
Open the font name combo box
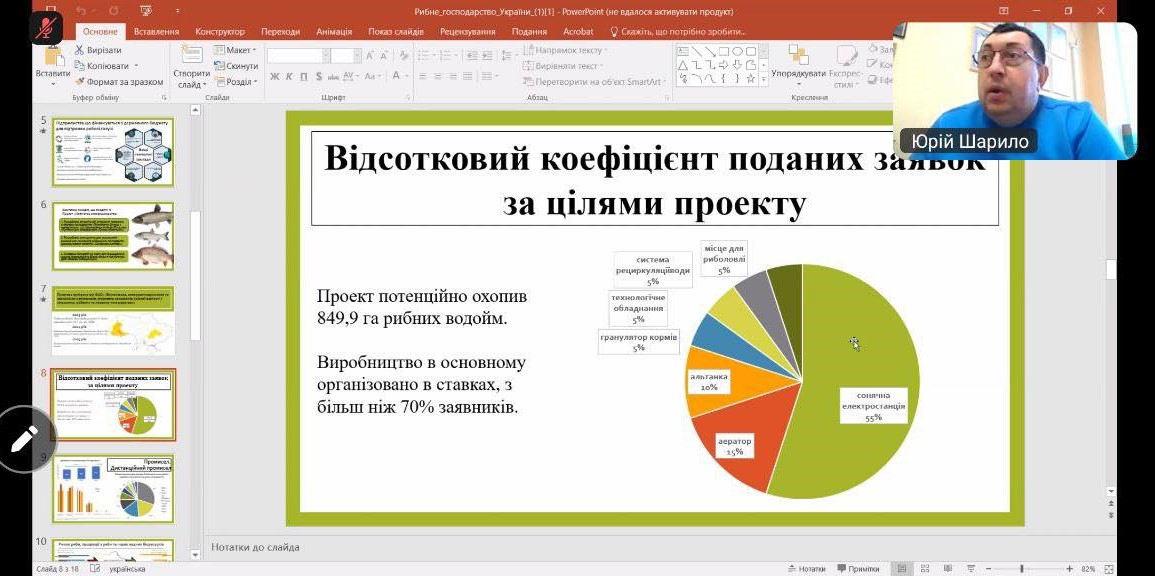pos(296,55)
